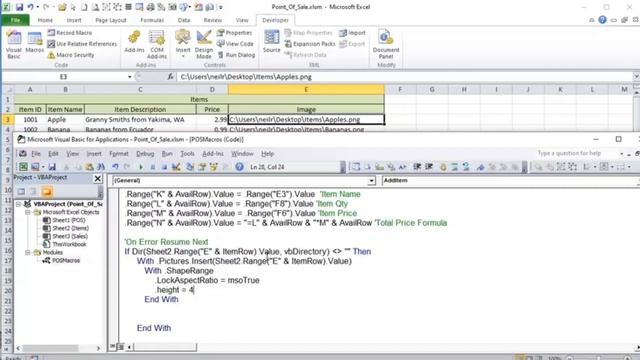This screenshot has height=360, width=640.
Task: Open VBA Run menu
Action: pyautogui.click(x=167, y=154)
